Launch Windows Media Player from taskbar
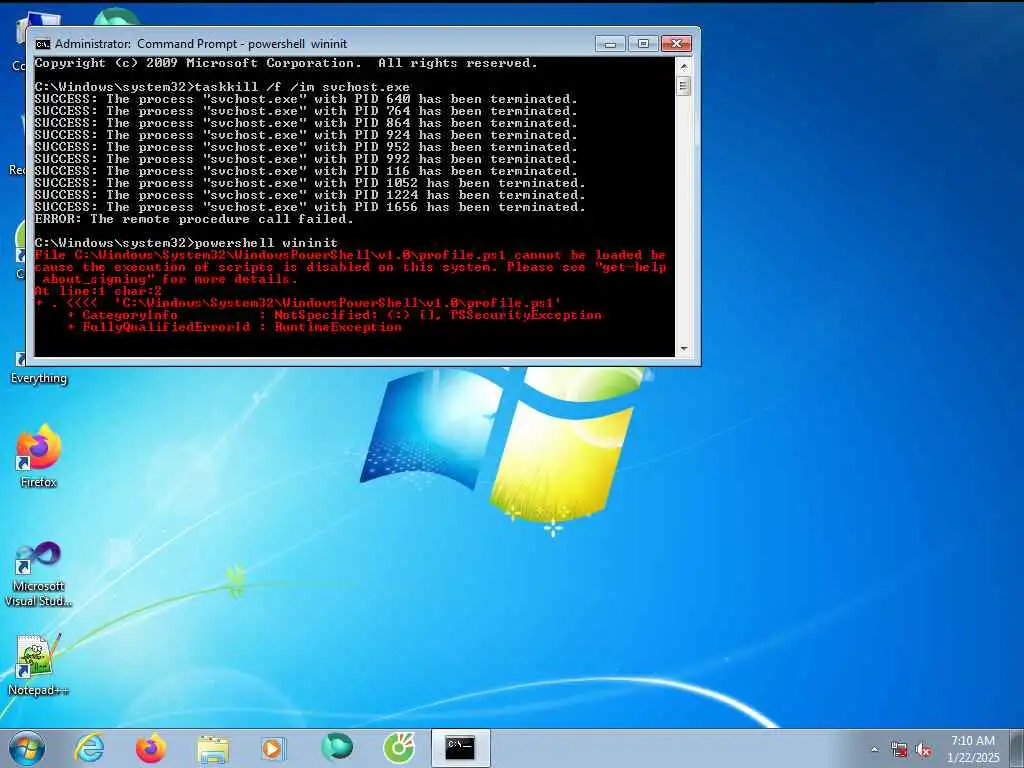This screenshot has height=768, width=1024. coord(274,748)
